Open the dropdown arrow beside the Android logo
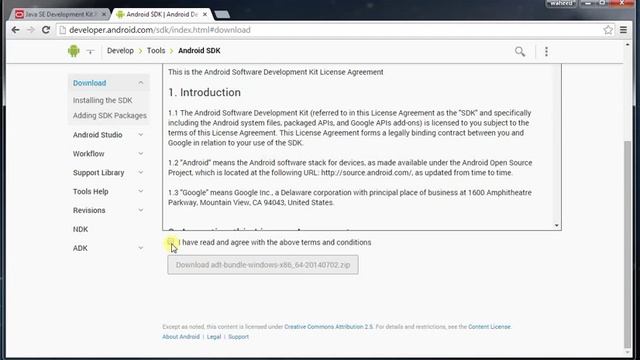 [90, 51]
